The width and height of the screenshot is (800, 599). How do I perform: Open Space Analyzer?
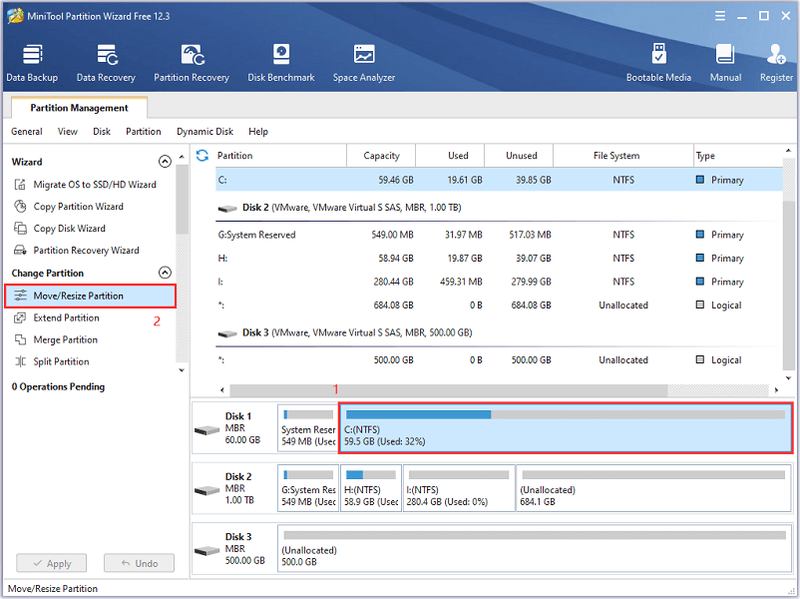pos(364,63)
